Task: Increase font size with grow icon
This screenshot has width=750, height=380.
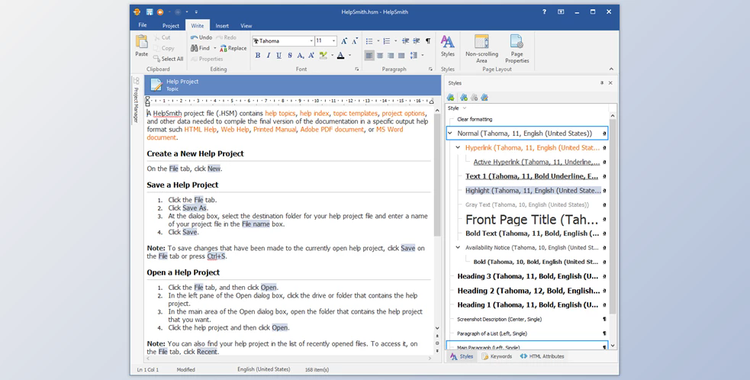Action: pos(344,41)
